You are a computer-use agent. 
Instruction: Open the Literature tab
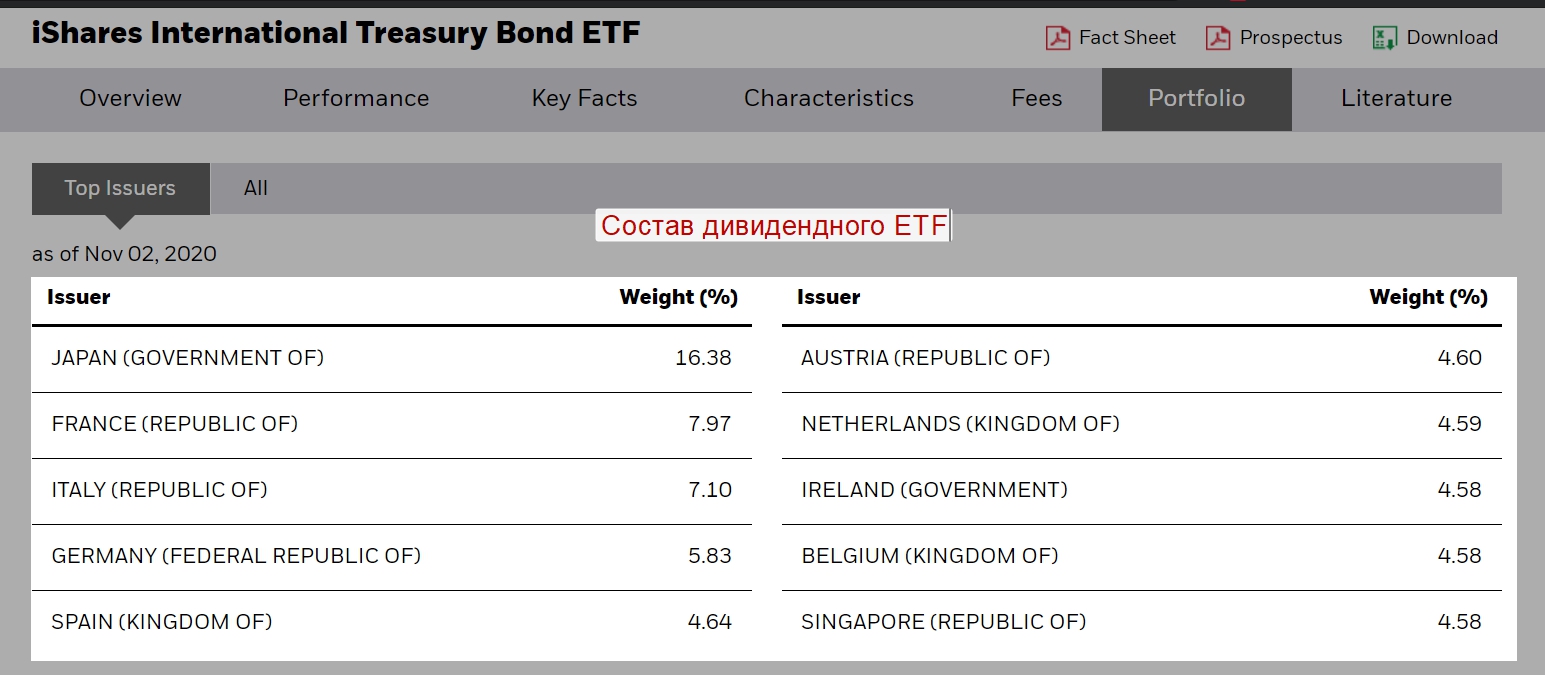coord(1396,98)
